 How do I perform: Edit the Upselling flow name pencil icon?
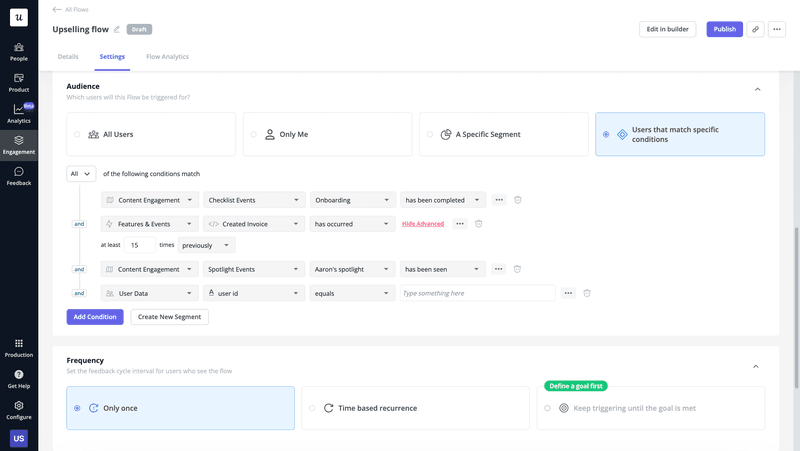117,30
